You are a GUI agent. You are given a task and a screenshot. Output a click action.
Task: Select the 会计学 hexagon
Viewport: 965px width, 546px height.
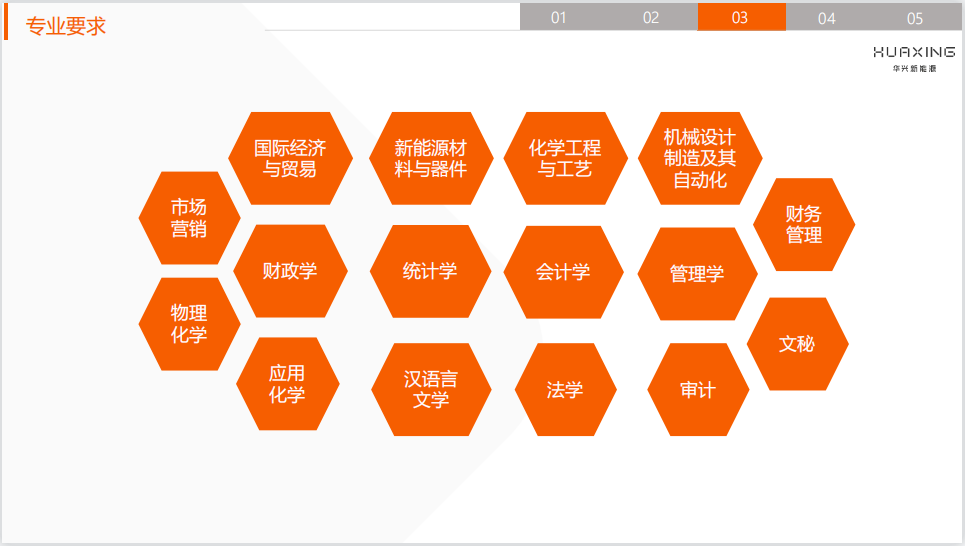pyautogui.click(x=563, y=272)
